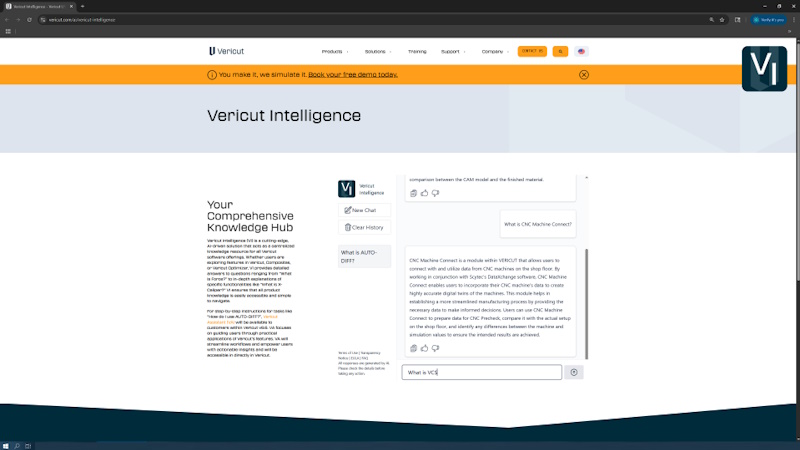Image resolution: width=800 pixels, height=450 pixels.
Task: Dismiss the orange demo banner
Action: 584,75
